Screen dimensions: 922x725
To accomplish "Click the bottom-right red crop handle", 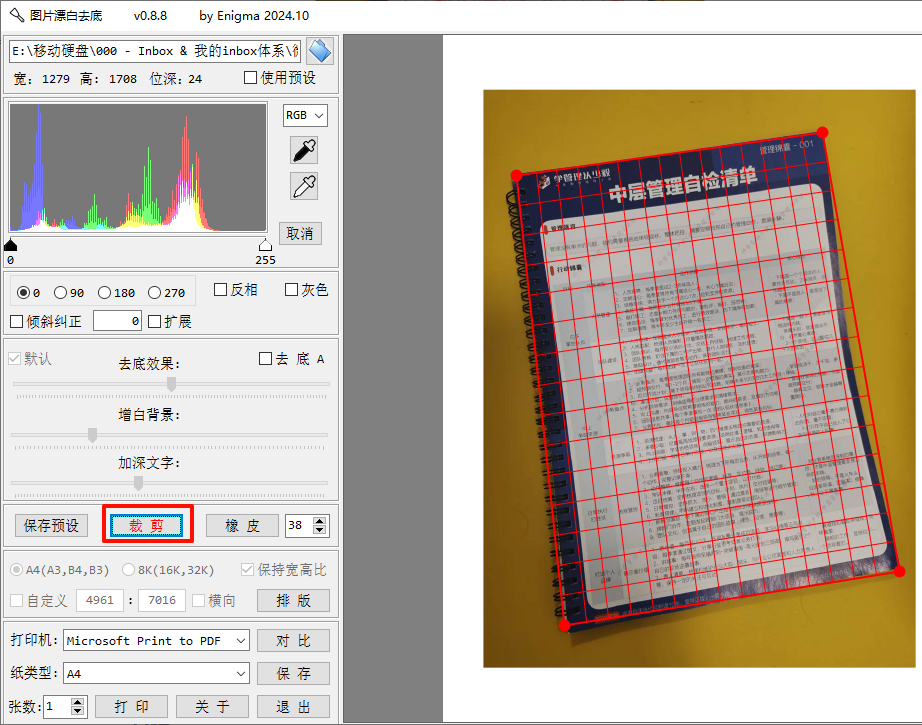I will pos(899,571).
